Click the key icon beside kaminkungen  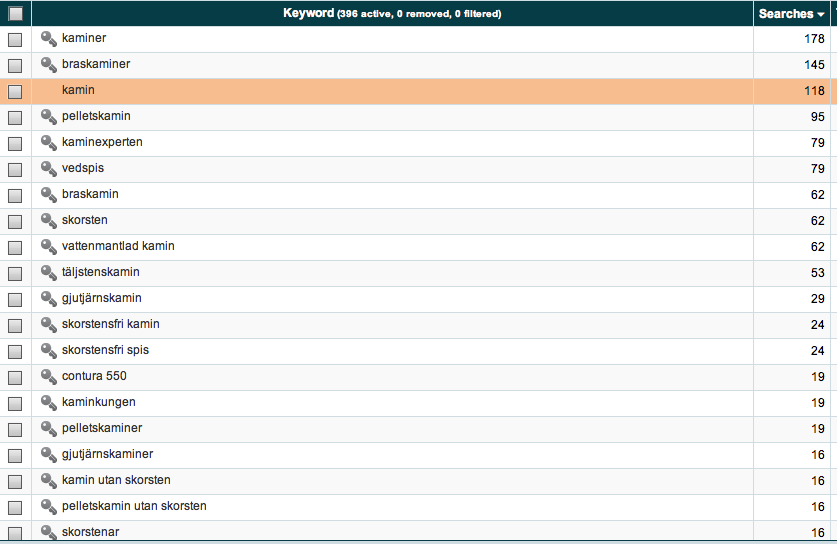pos(48,403)
